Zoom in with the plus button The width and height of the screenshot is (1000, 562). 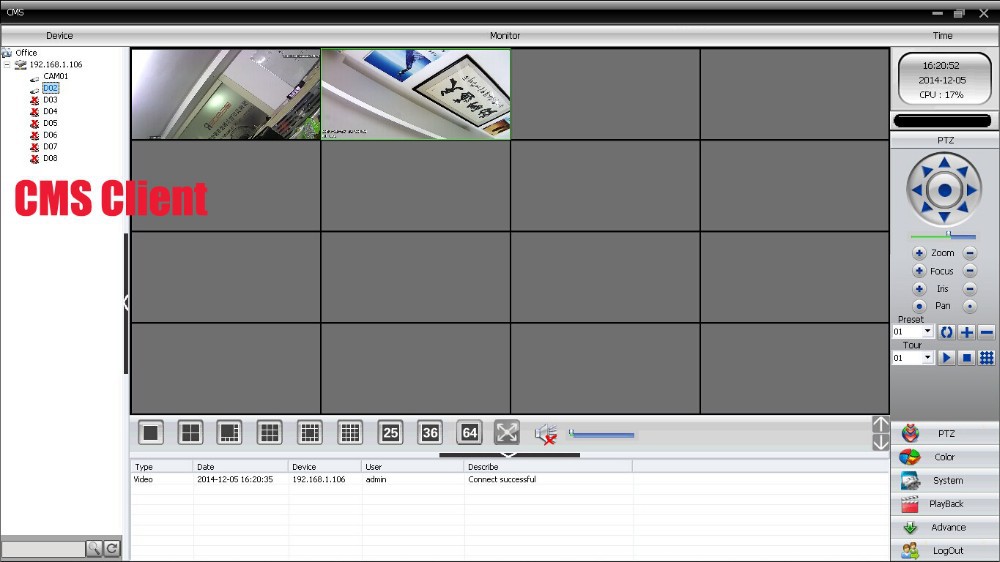click(919, 253)
